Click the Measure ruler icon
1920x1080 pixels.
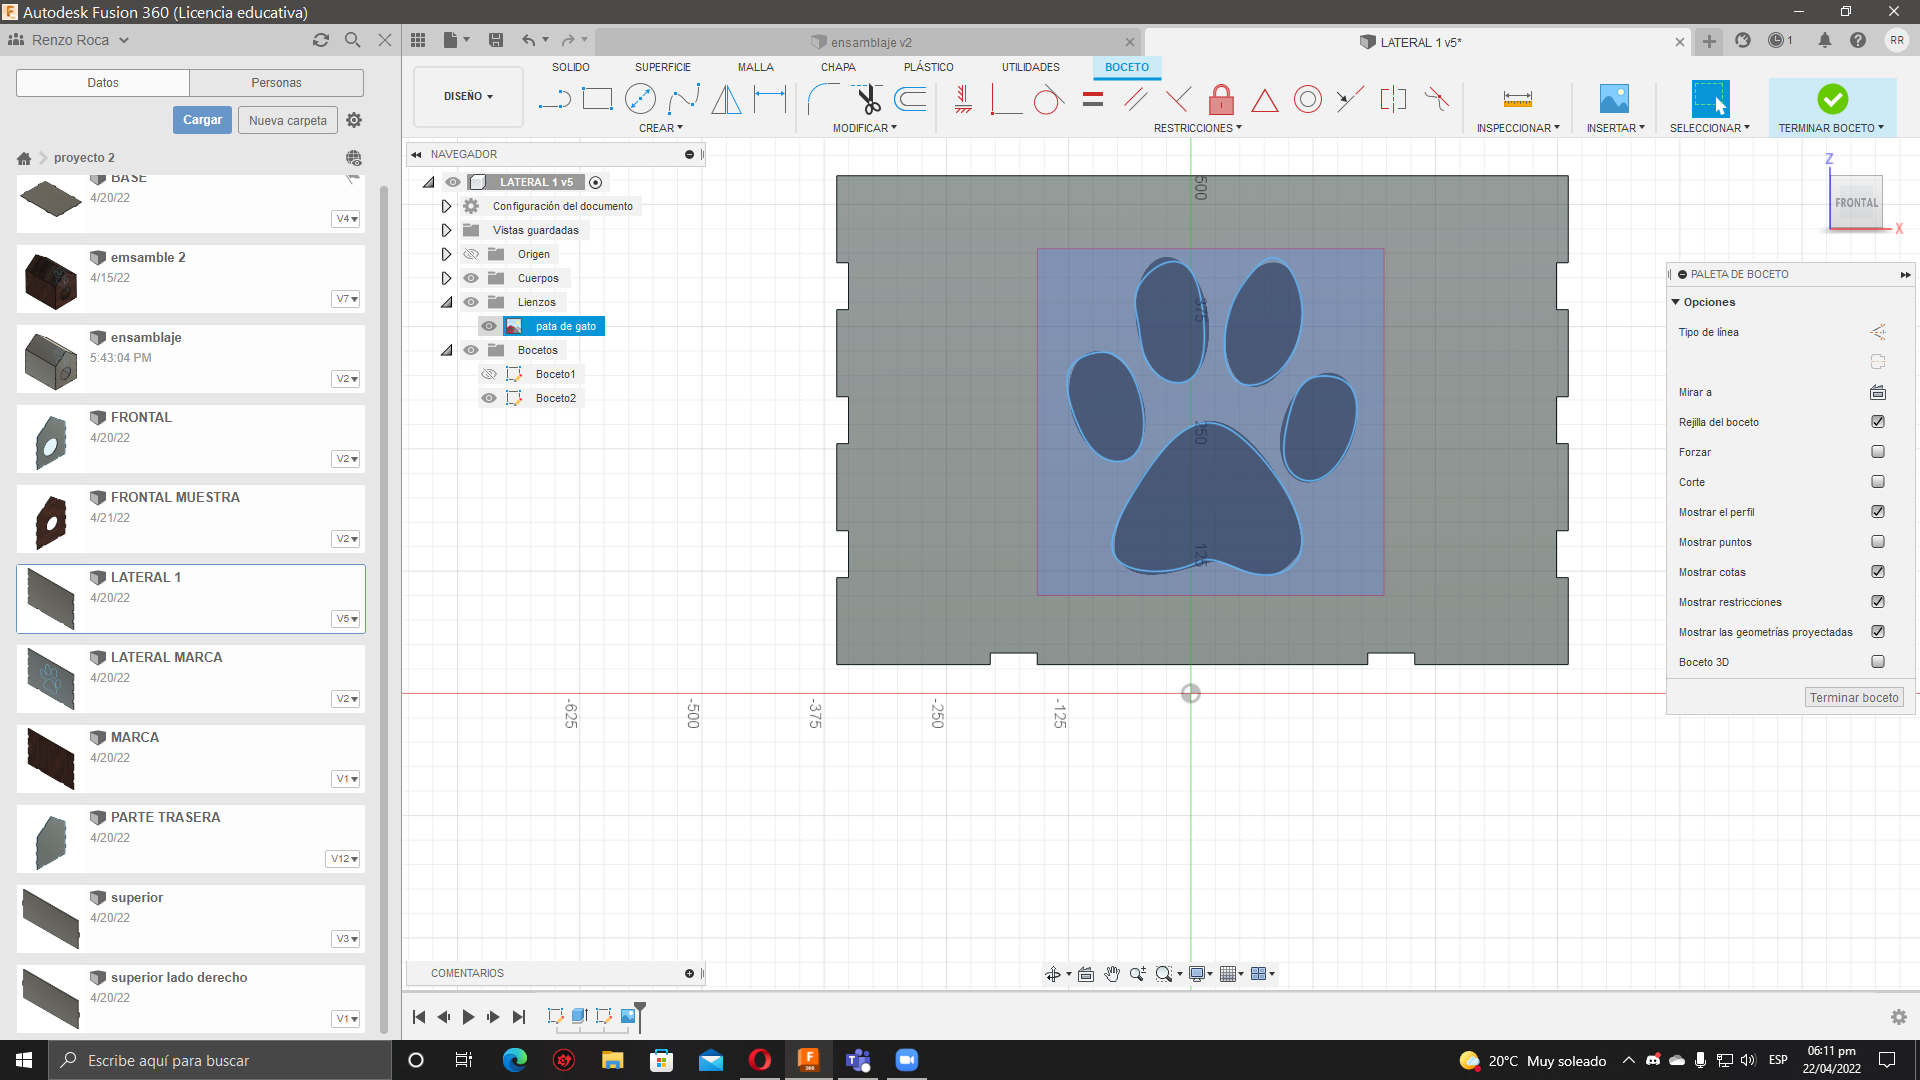coord(1517,99)
